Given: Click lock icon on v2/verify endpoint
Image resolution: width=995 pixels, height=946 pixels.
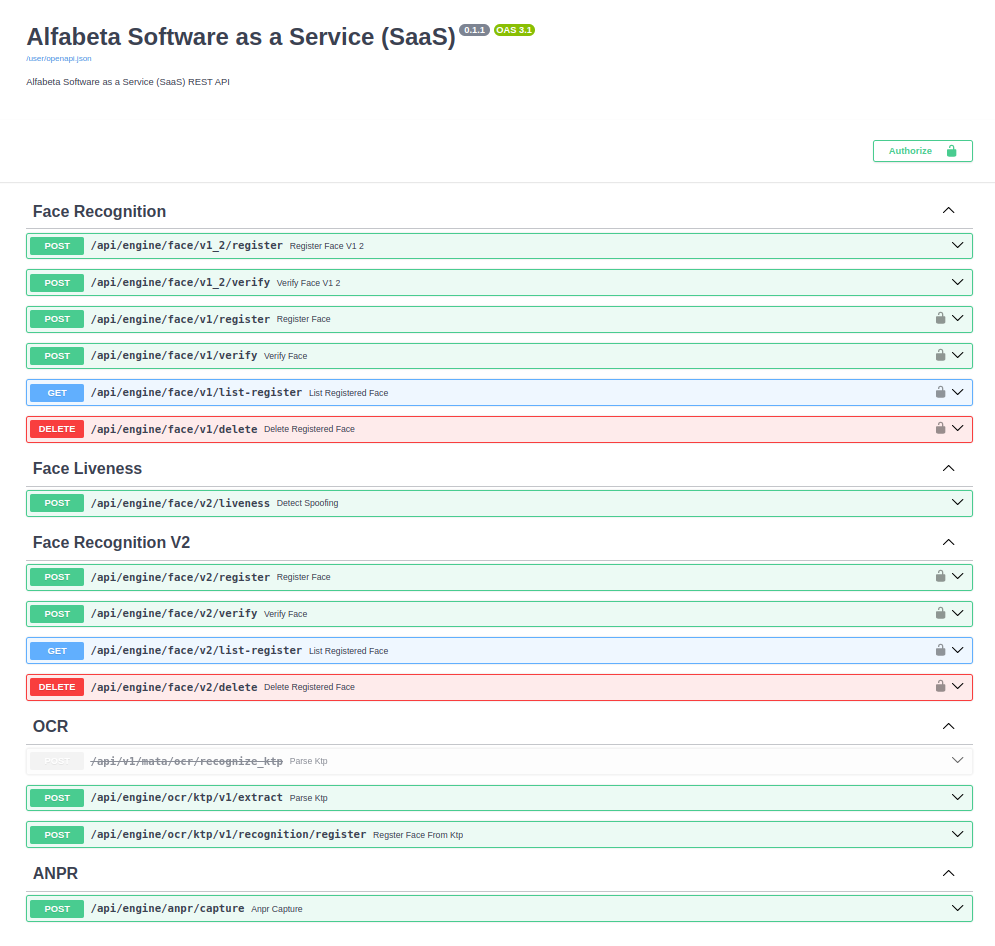Looking at the screenshot, I should tap(940, 613).
